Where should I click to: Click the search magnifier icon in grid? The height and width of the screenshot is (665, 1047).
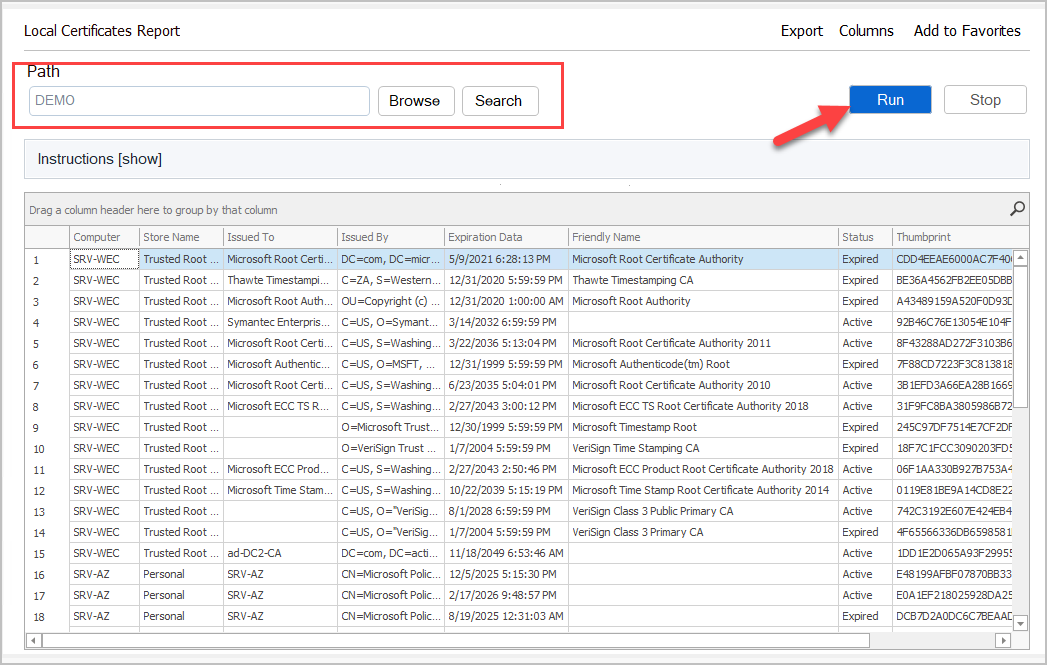point(1017,209)
